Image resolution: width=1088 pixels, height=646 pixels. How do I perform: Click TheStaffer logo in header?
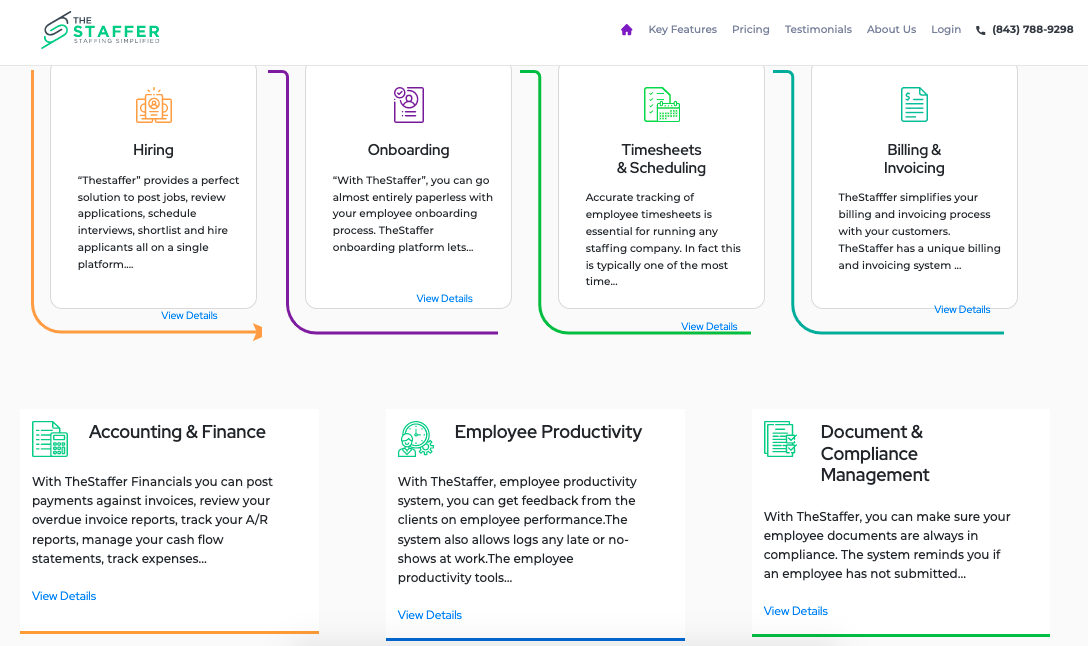(101, 30)
